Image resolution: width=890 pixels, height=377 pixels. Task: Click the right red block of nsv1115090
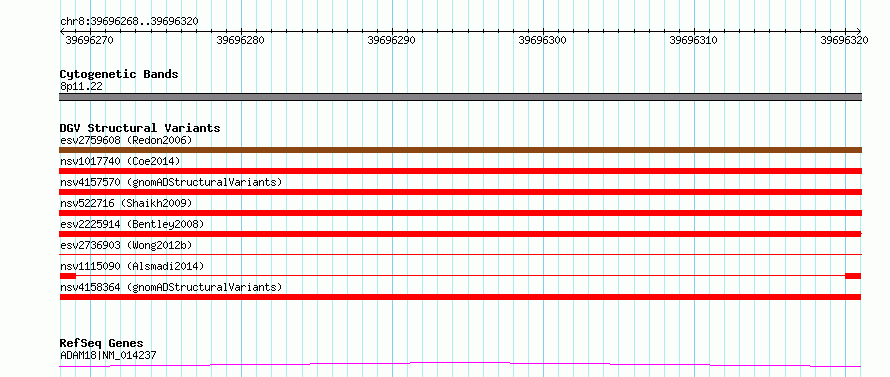[x=853, y=276]
